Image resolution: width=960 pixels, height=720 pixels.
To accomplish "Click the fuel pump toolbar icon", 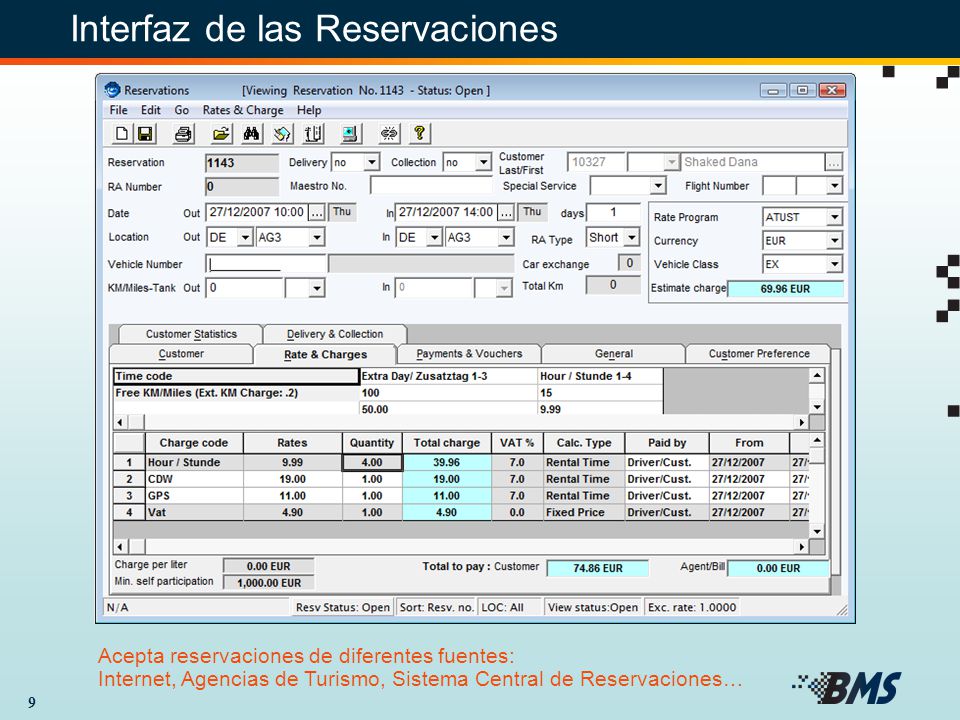I will point(313,133).
